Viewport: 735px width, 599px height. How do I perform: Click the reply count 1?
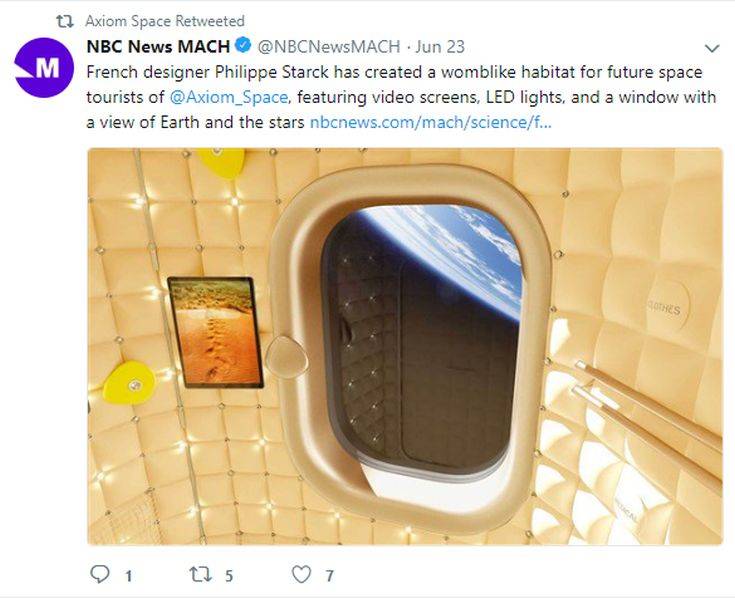coord(128,575)
